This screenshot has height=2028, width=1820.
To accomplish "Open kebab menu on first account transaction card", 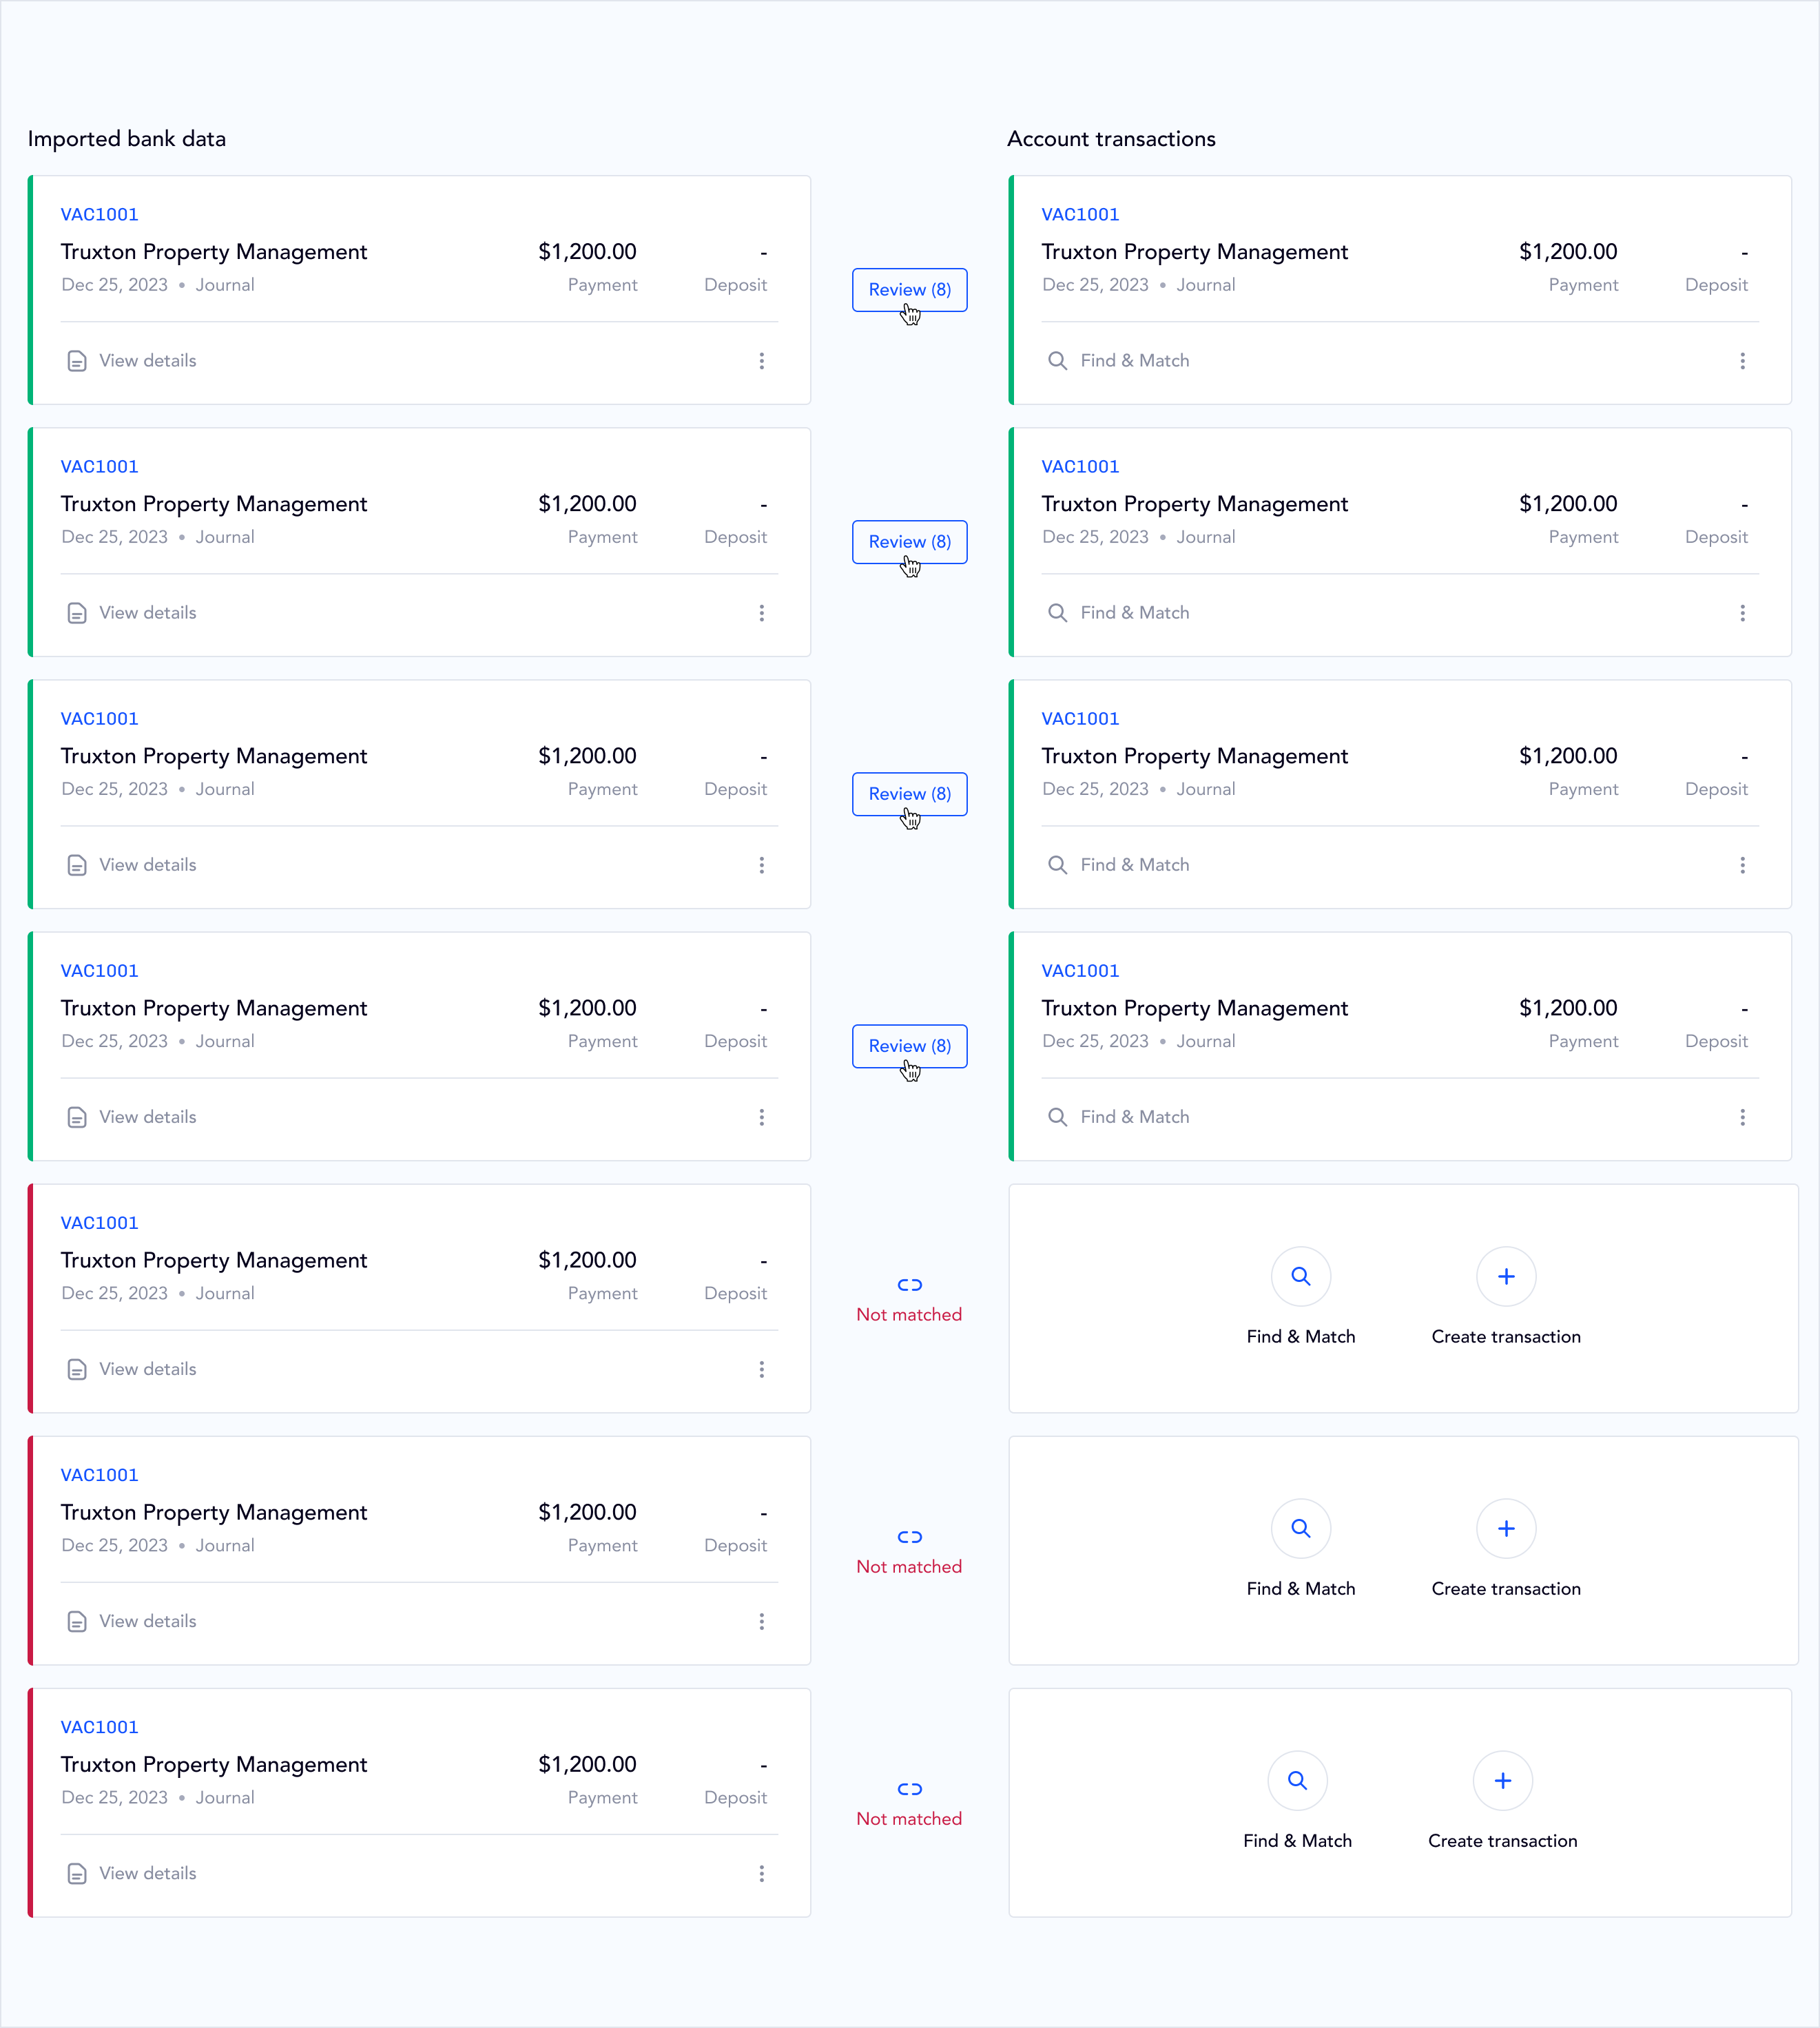I will pyautogui.click(x=1742, y=361).
